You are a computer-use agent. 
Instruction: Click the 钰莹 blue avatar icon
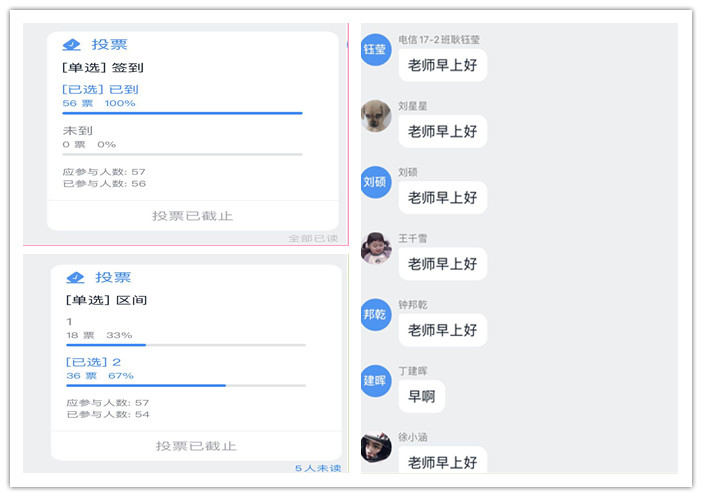(375, 50)
